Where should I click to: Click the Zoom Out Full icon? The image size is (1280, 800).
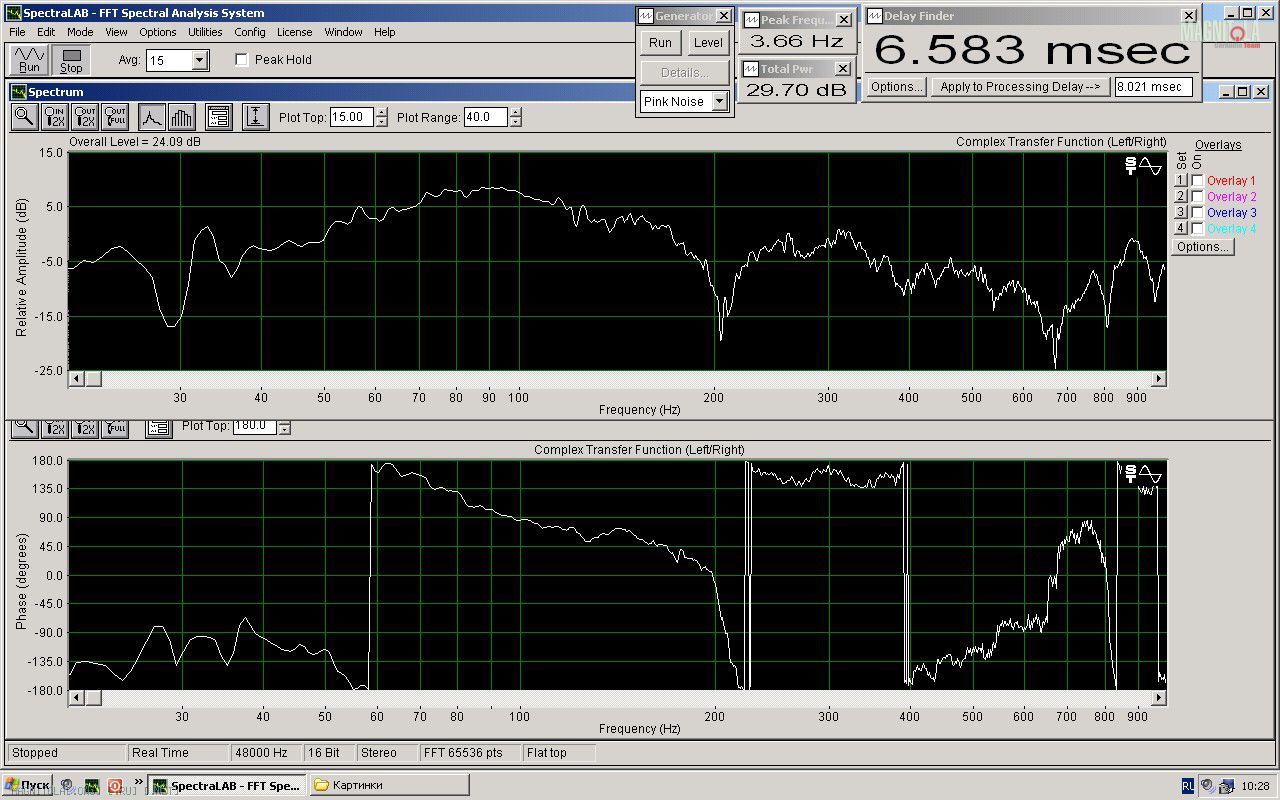coord(115,117)
